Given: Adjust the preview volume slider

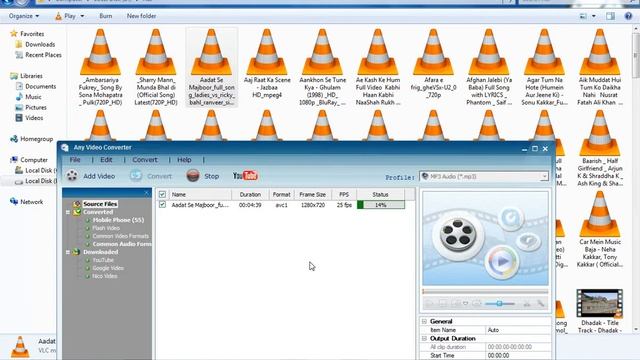Looking at the screenshot, I should 500,303.
